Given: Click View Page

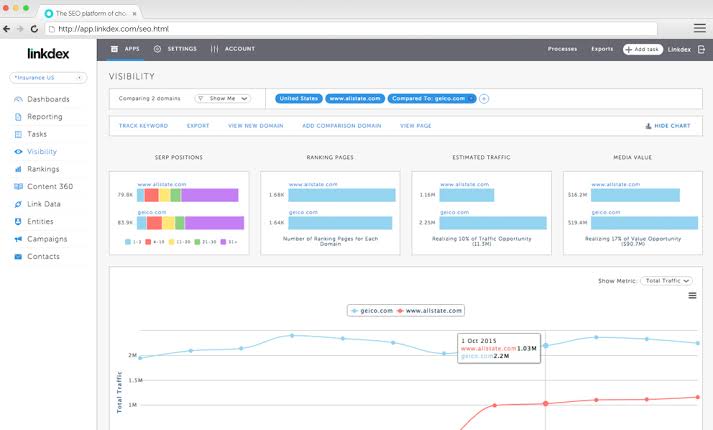Looking at the screenshot, I should 416,126.
